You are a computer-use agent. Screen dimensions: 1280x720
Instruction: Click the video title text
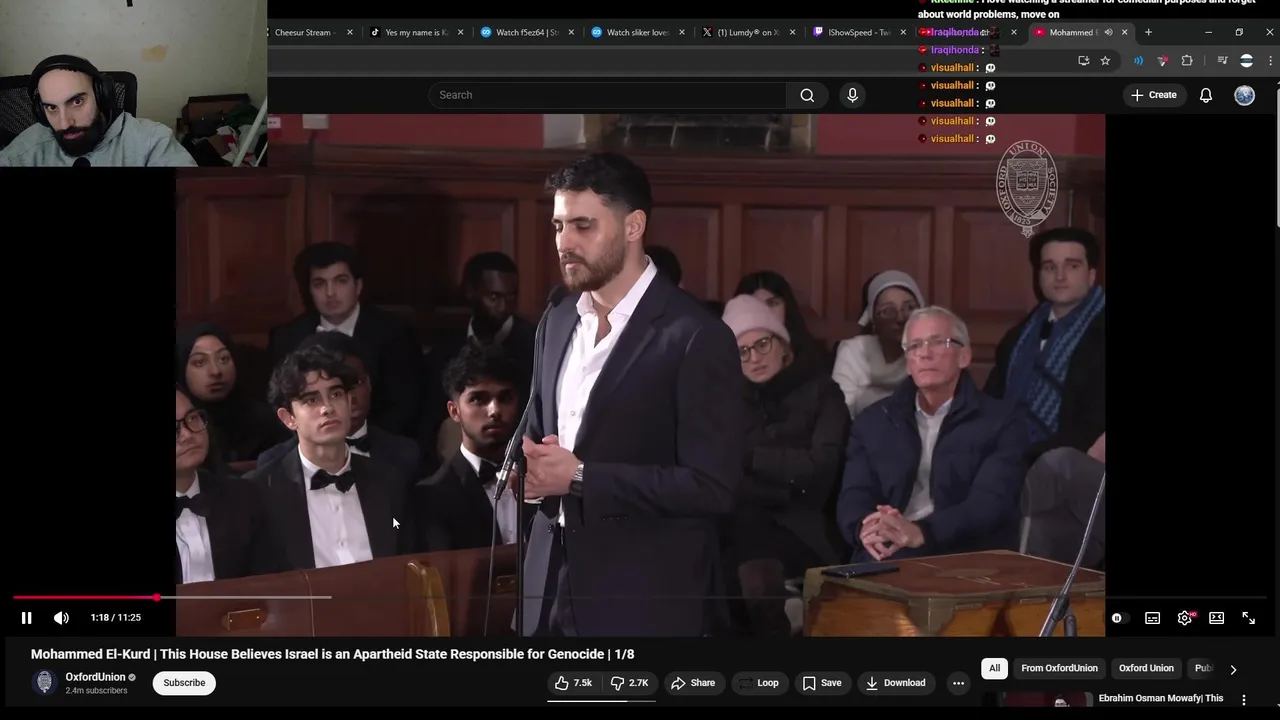332,654
